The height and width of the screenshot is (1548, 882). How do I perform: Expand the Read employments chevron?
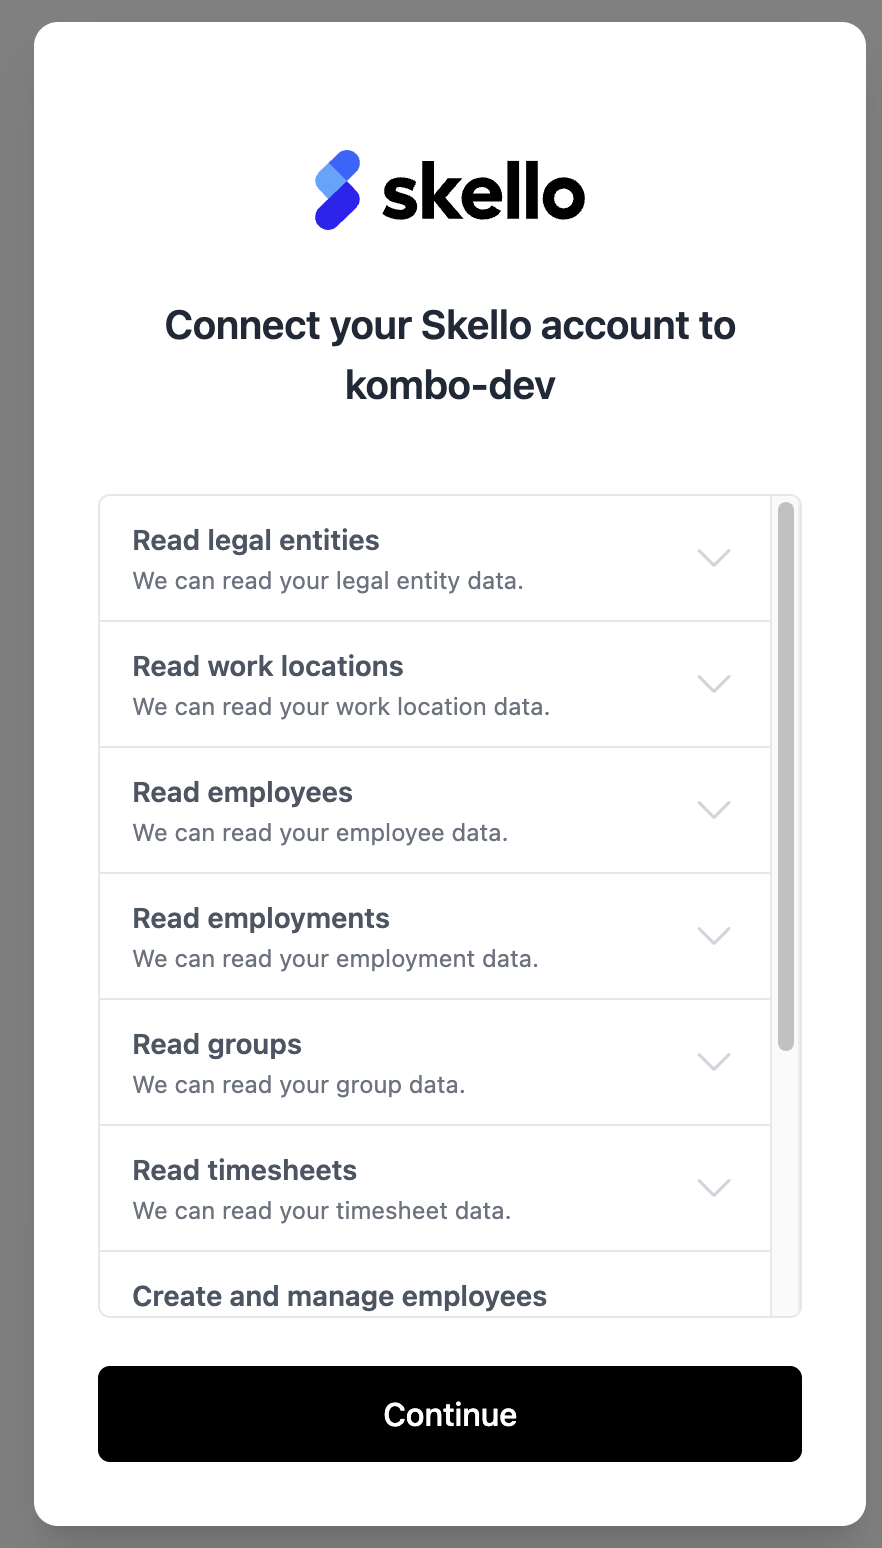714,936
